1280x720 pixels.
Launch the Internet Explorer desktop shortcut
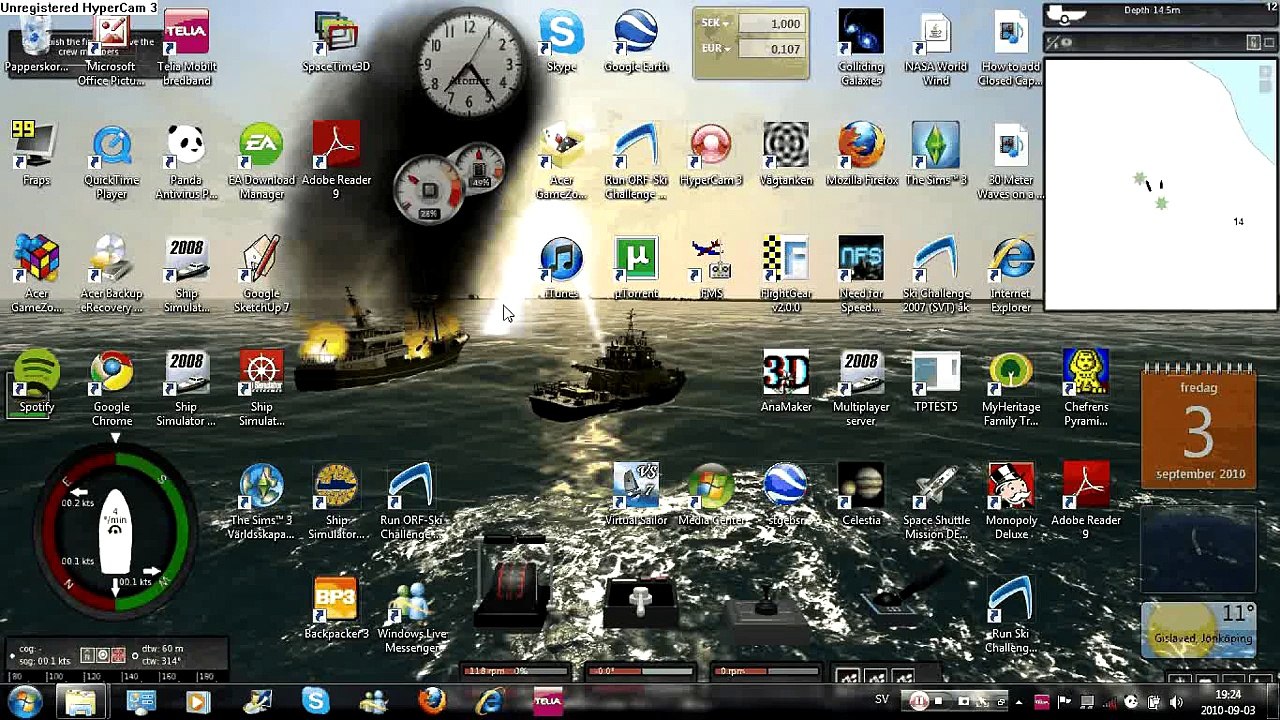point(1011,275)
